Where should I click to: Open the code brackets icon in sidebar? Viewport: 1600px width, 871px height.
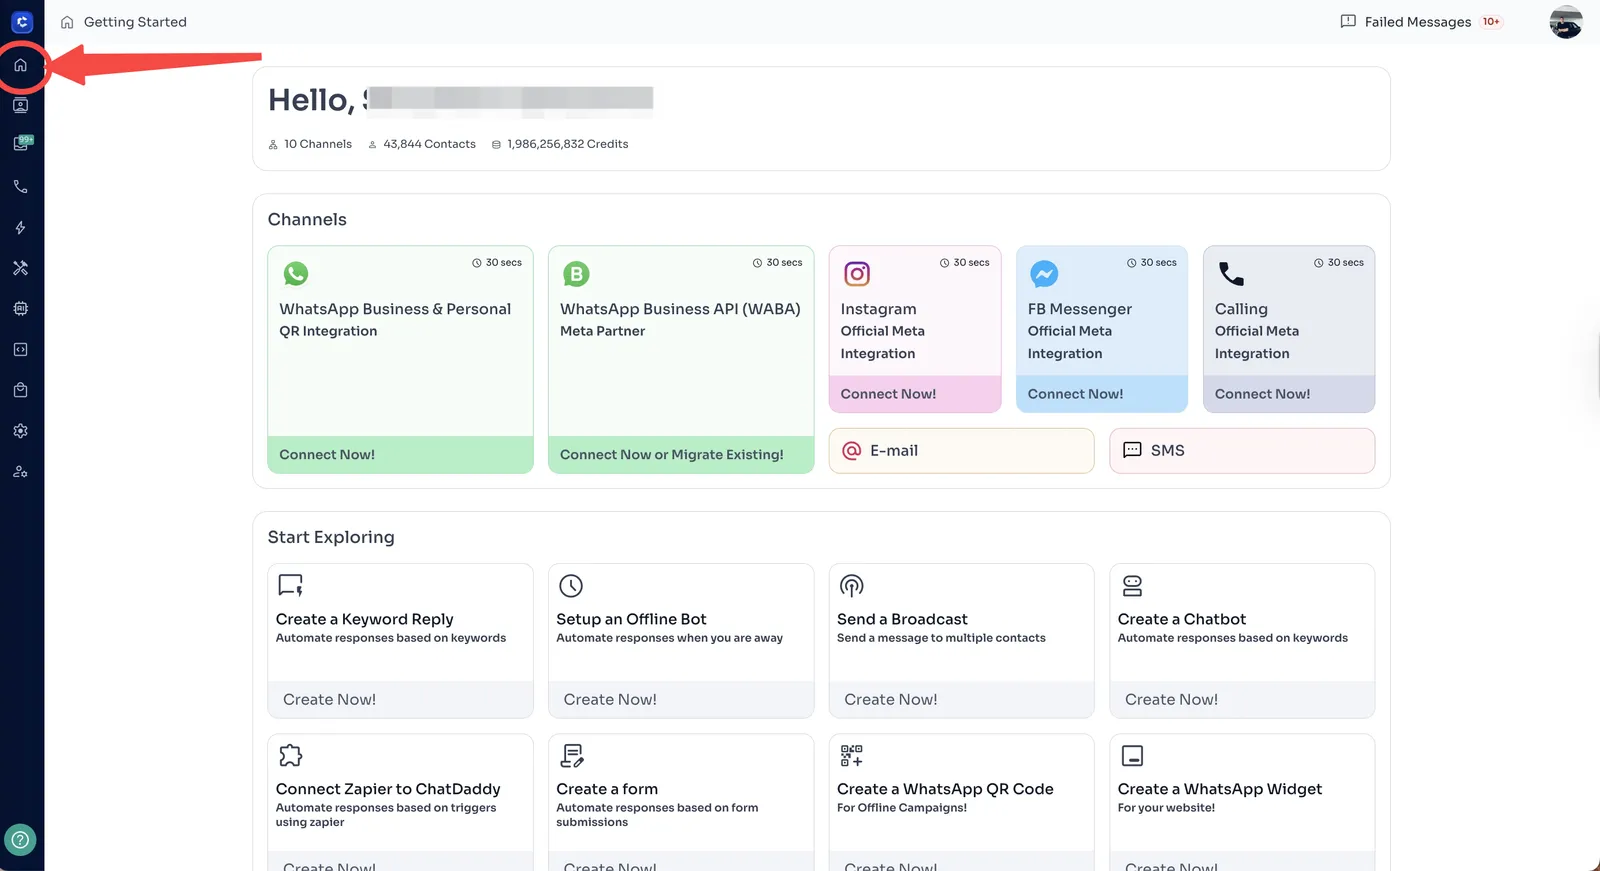(x=20, y=350)
